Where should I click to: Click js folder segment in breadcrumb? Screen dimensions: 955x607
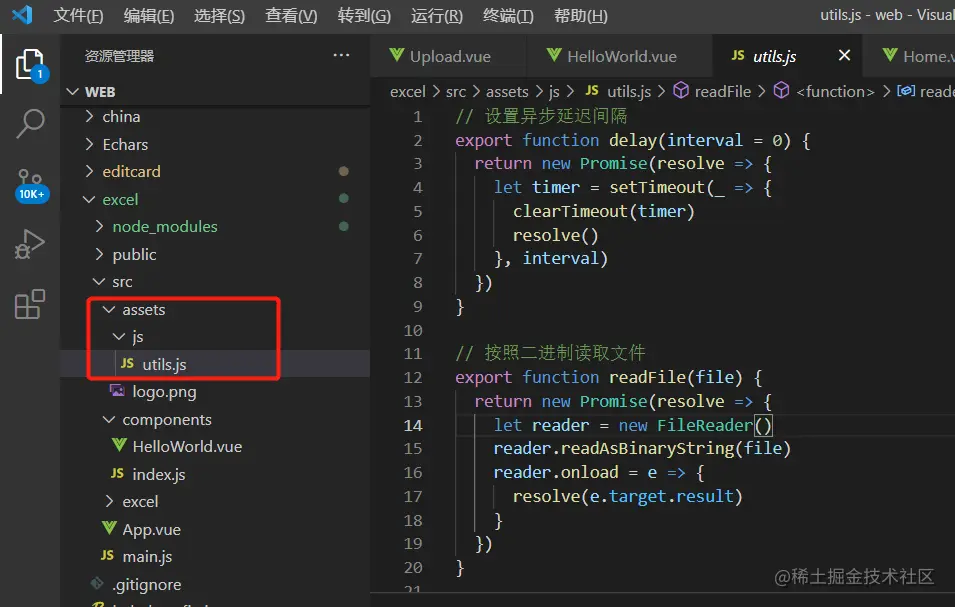(x=554, y=92)
